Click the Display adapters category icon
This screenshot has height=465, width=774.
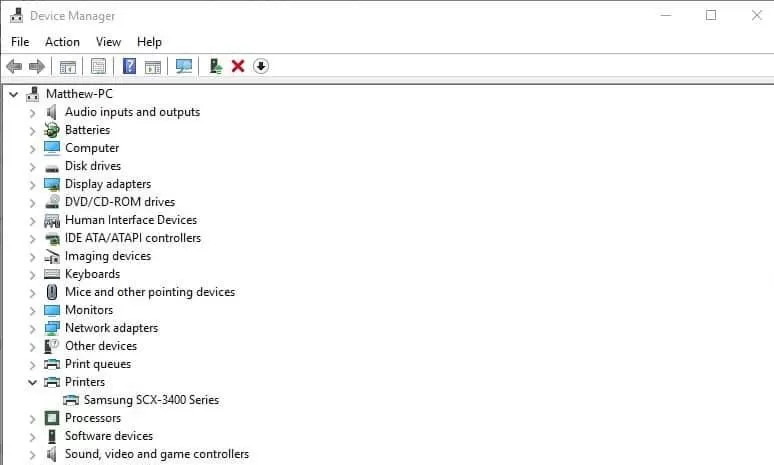click(x=51, y=184)
